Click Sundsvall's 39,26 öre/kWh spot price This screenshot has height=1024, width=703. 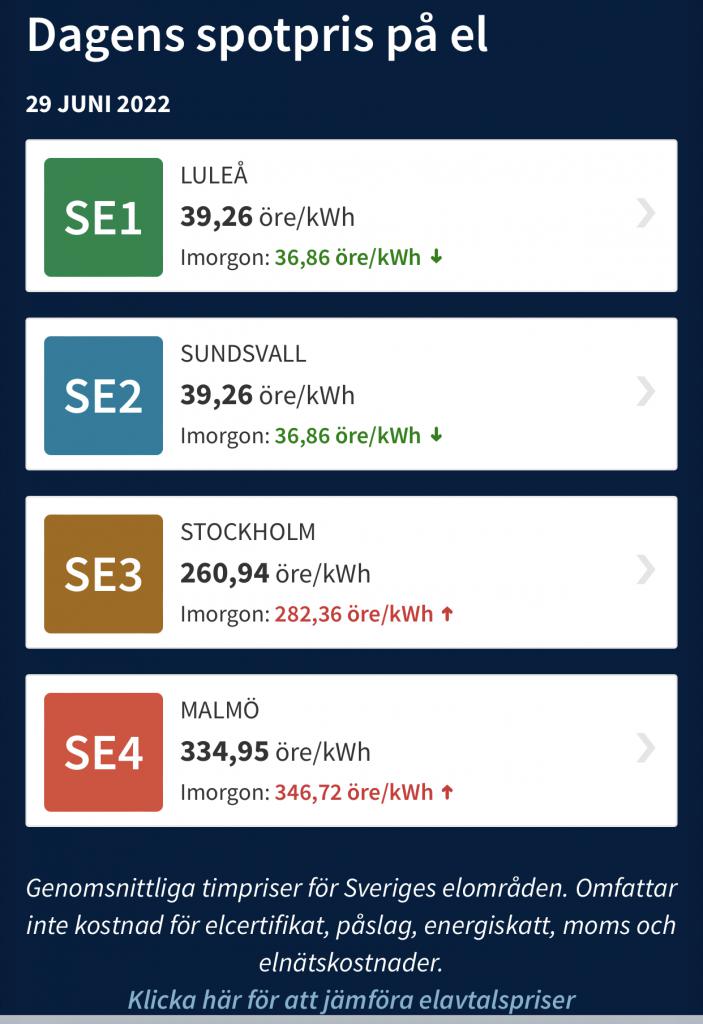(x=267, y=395)
